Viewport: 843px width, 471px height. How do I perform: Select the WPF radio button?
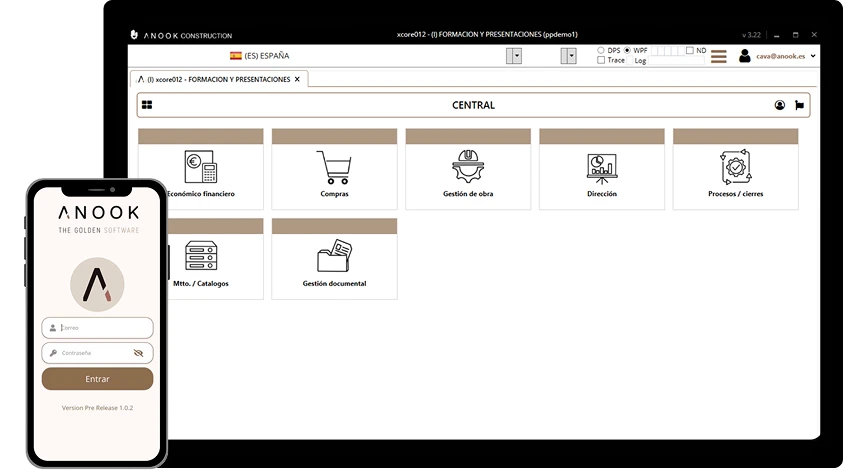pyautogui.click(x=627, y=50)
